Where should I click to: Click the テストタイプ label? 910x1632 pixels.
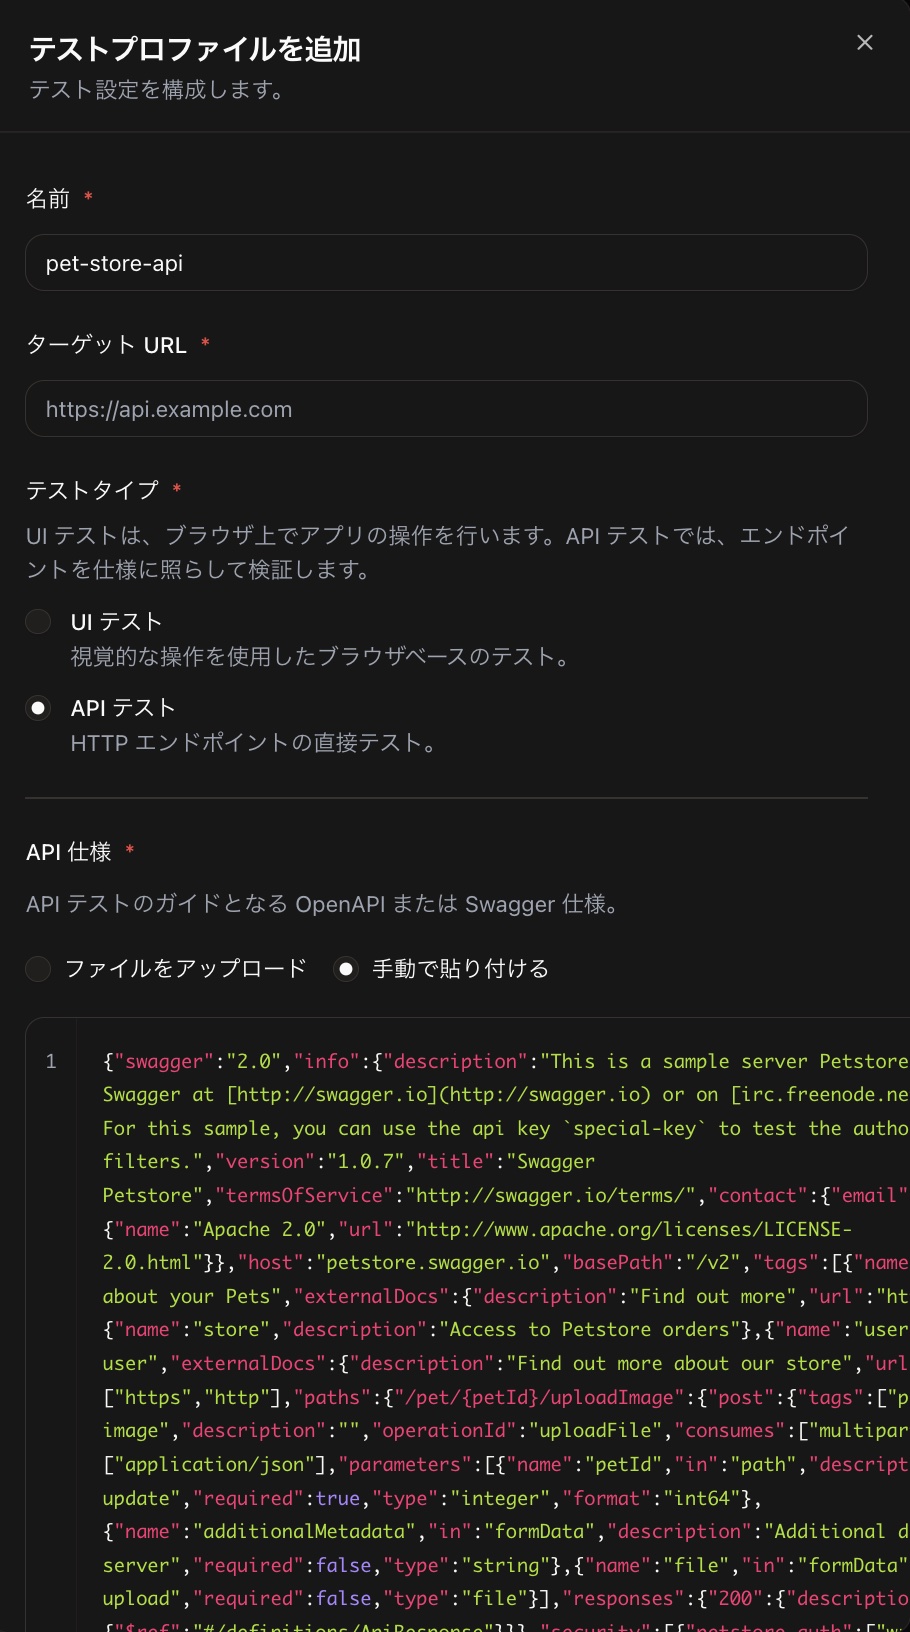92,490
